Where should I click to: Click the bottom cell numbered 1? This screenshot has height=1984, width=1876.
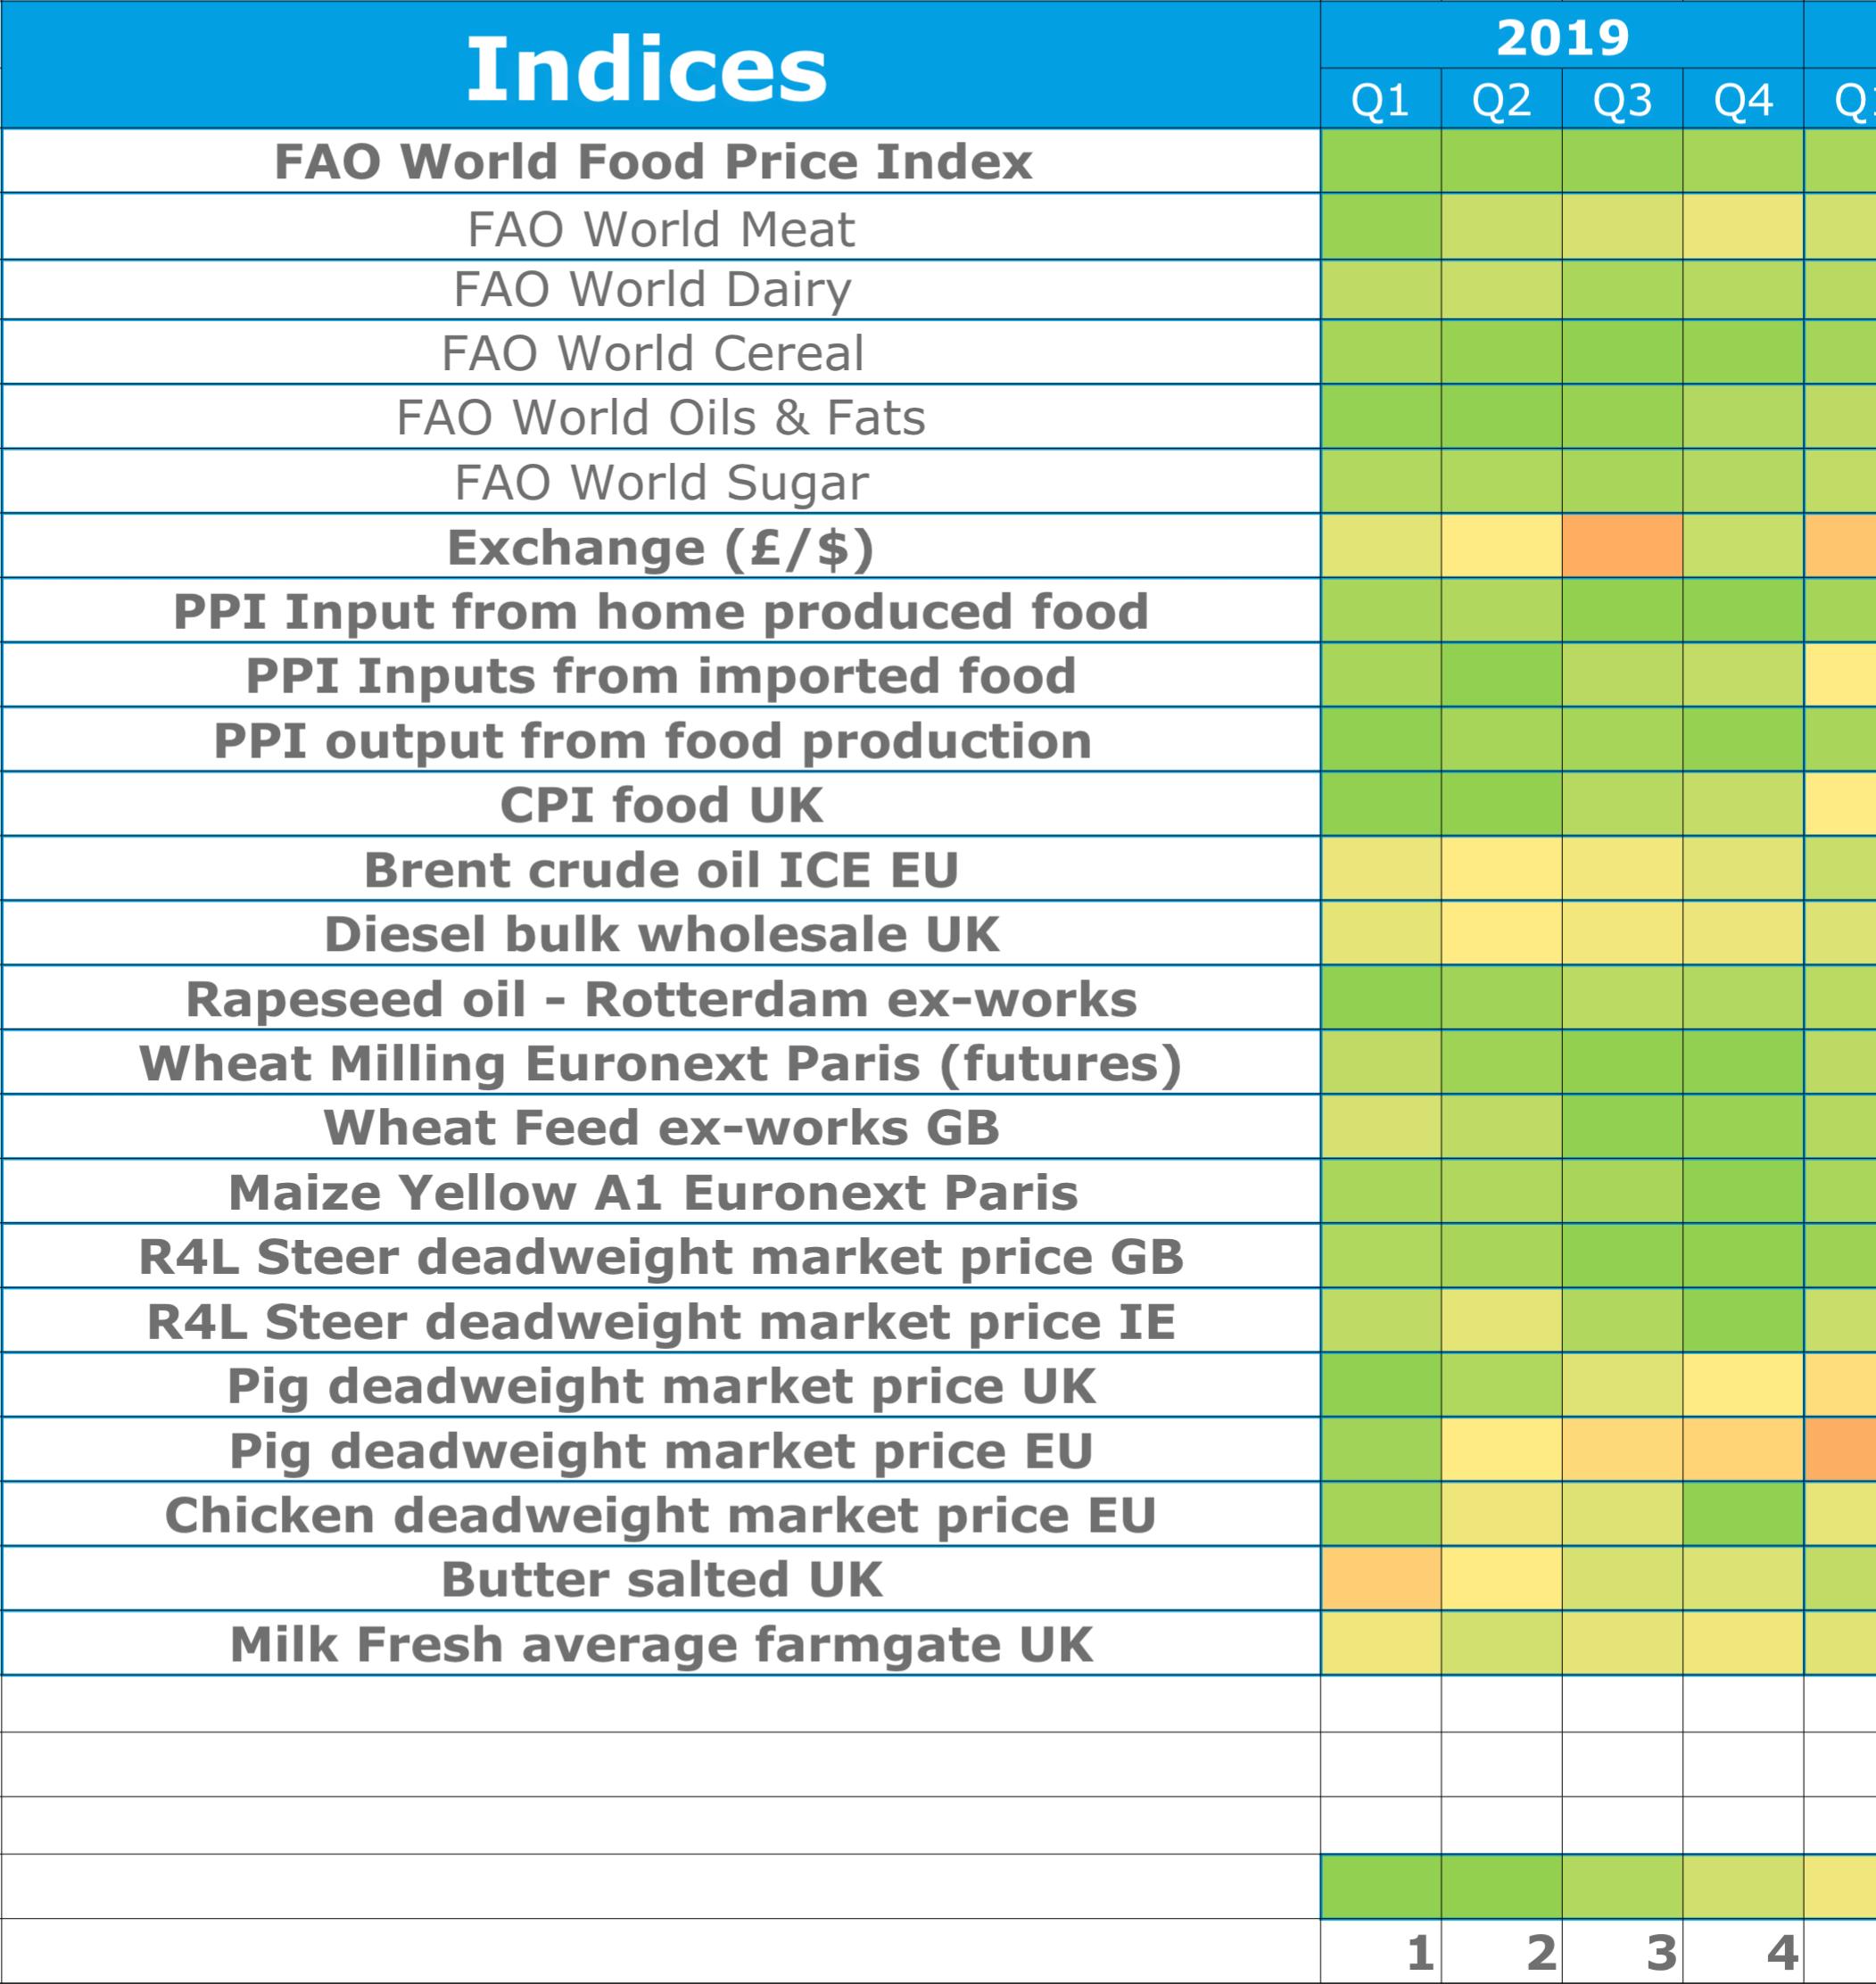(1381, 1951)
